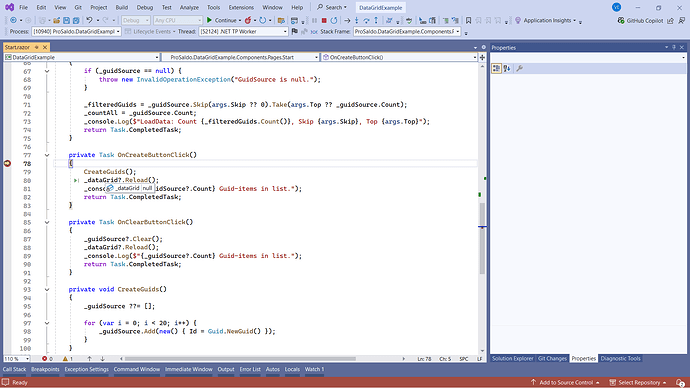Viewport: 690px width, 388px height.
Task: Click the user account avatar in title bar
Action: tap(617, 7)
